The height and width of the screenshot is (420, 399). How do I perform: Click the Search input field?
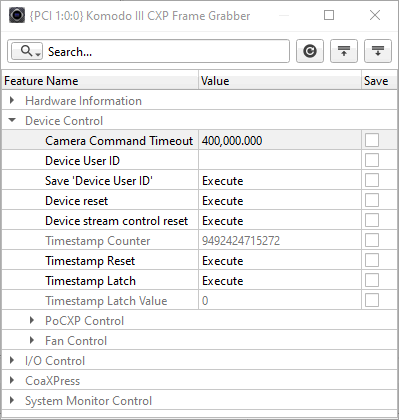(x=167, y=51)
